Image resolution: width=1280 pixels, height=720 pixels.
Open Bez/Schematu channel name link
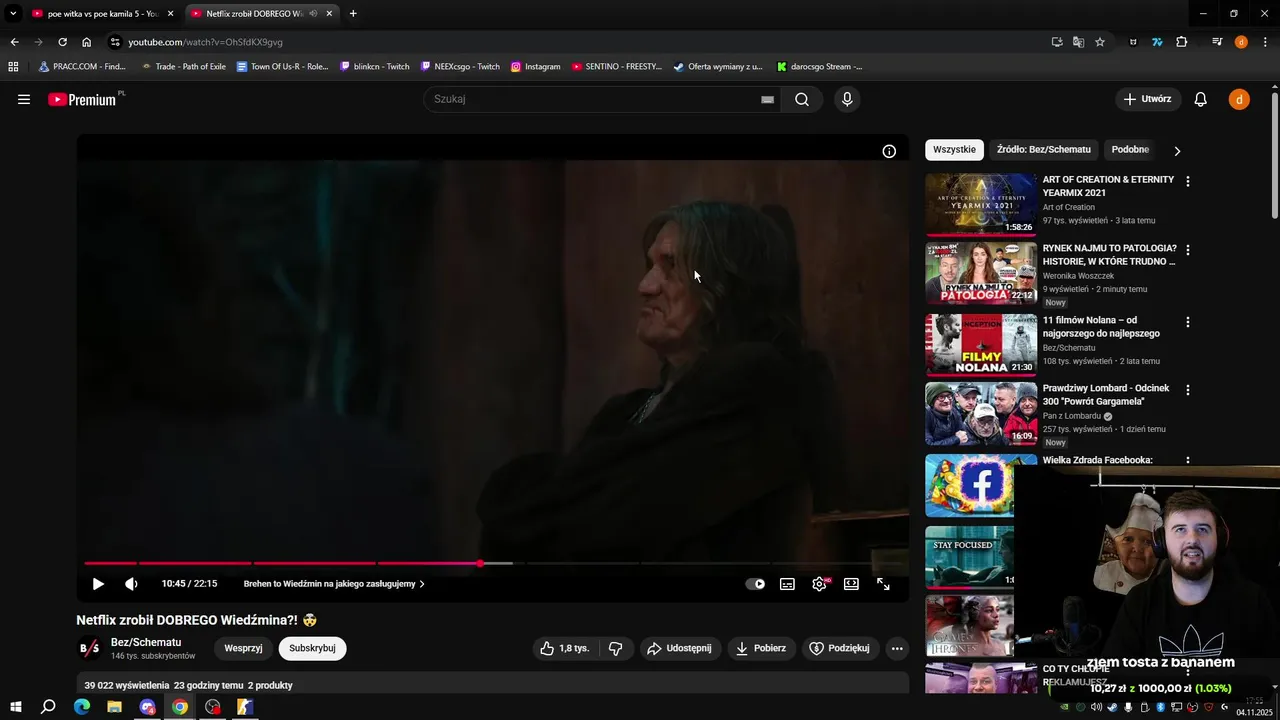(x=146, y=642)
